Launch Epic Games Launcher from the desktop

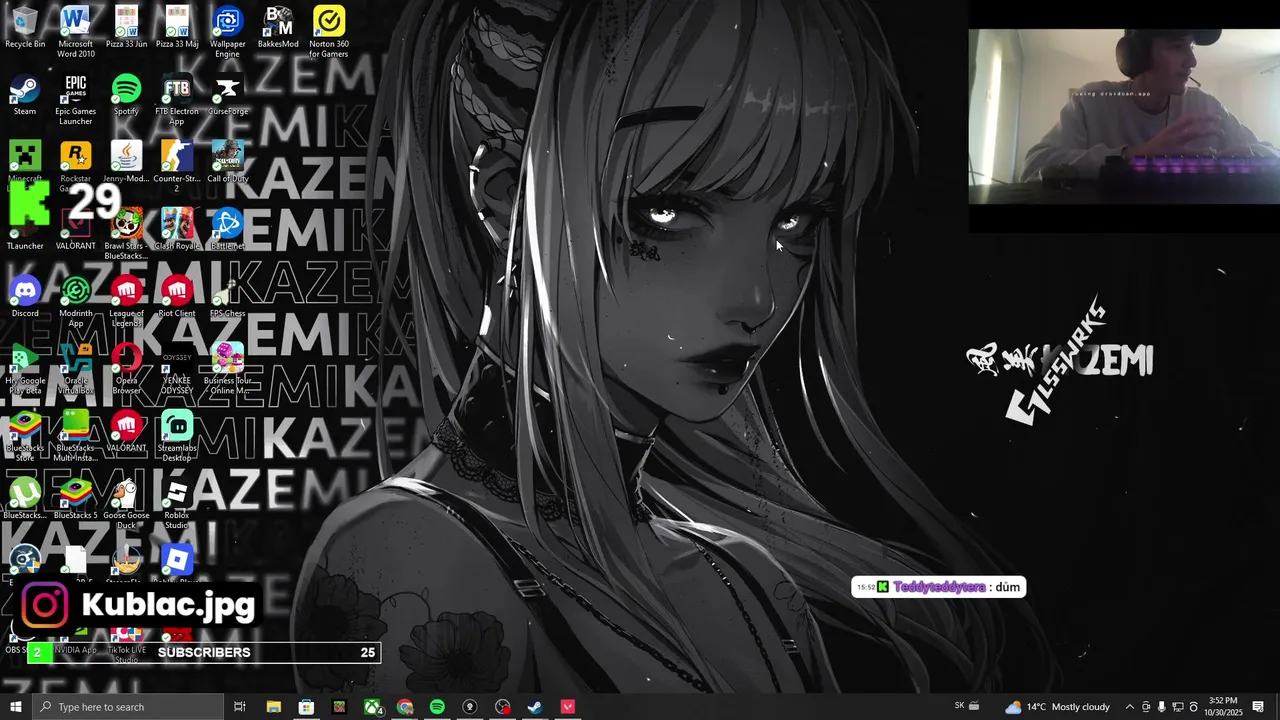click(x=75, y=100)
